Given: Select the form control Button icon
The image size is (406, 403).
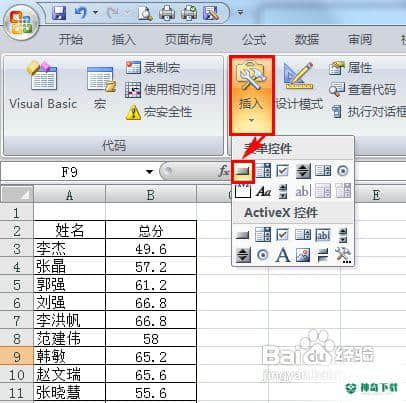Looking at the screenshot, I should 243,171.
